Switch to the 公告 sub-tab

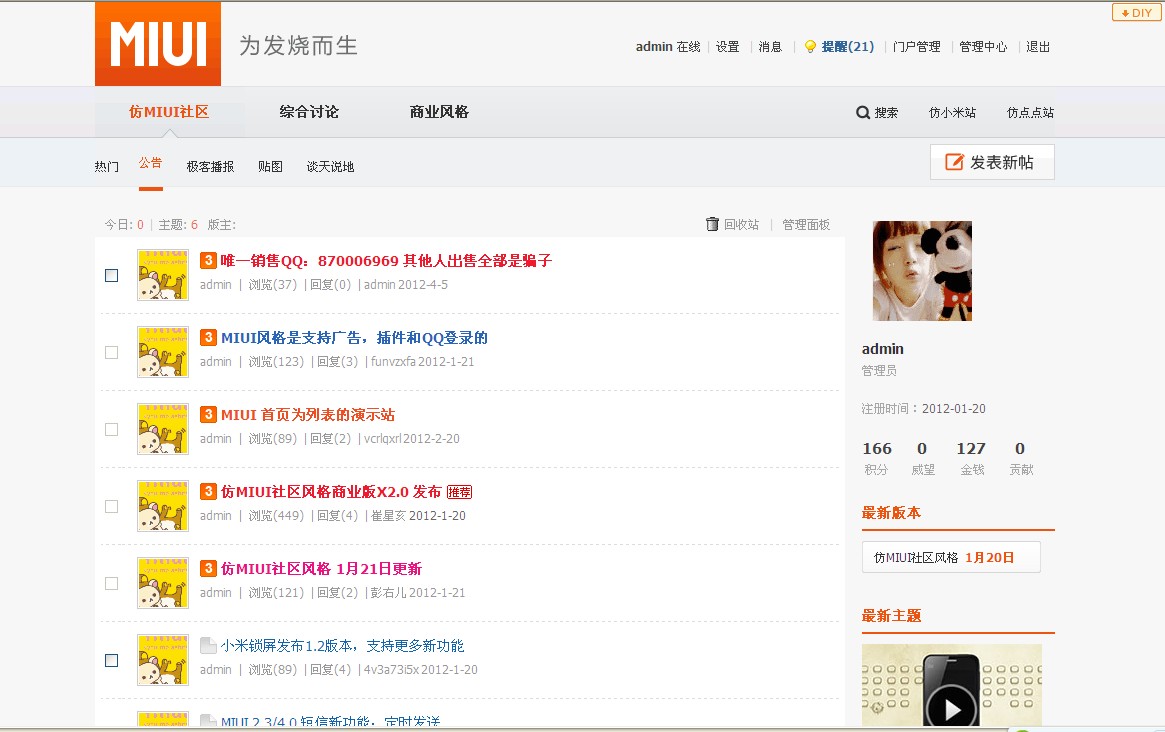(150, 163)
